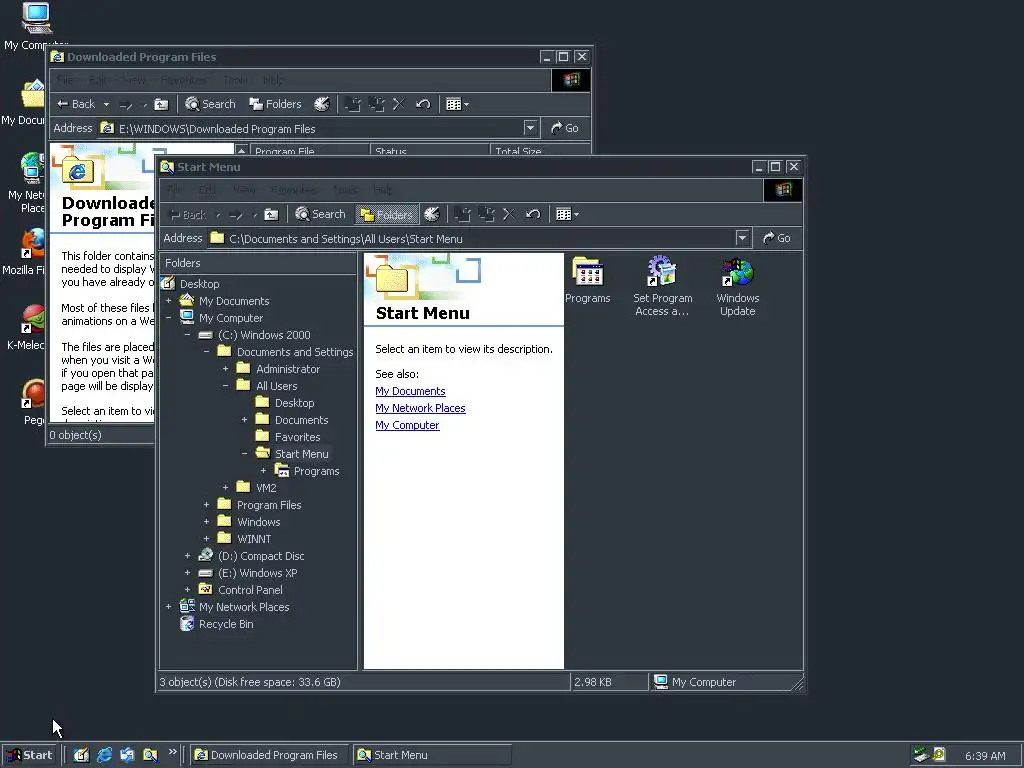Expand My Documents in the folder tree
This screenshot has height=768, width=1024.
click(168, 301)
